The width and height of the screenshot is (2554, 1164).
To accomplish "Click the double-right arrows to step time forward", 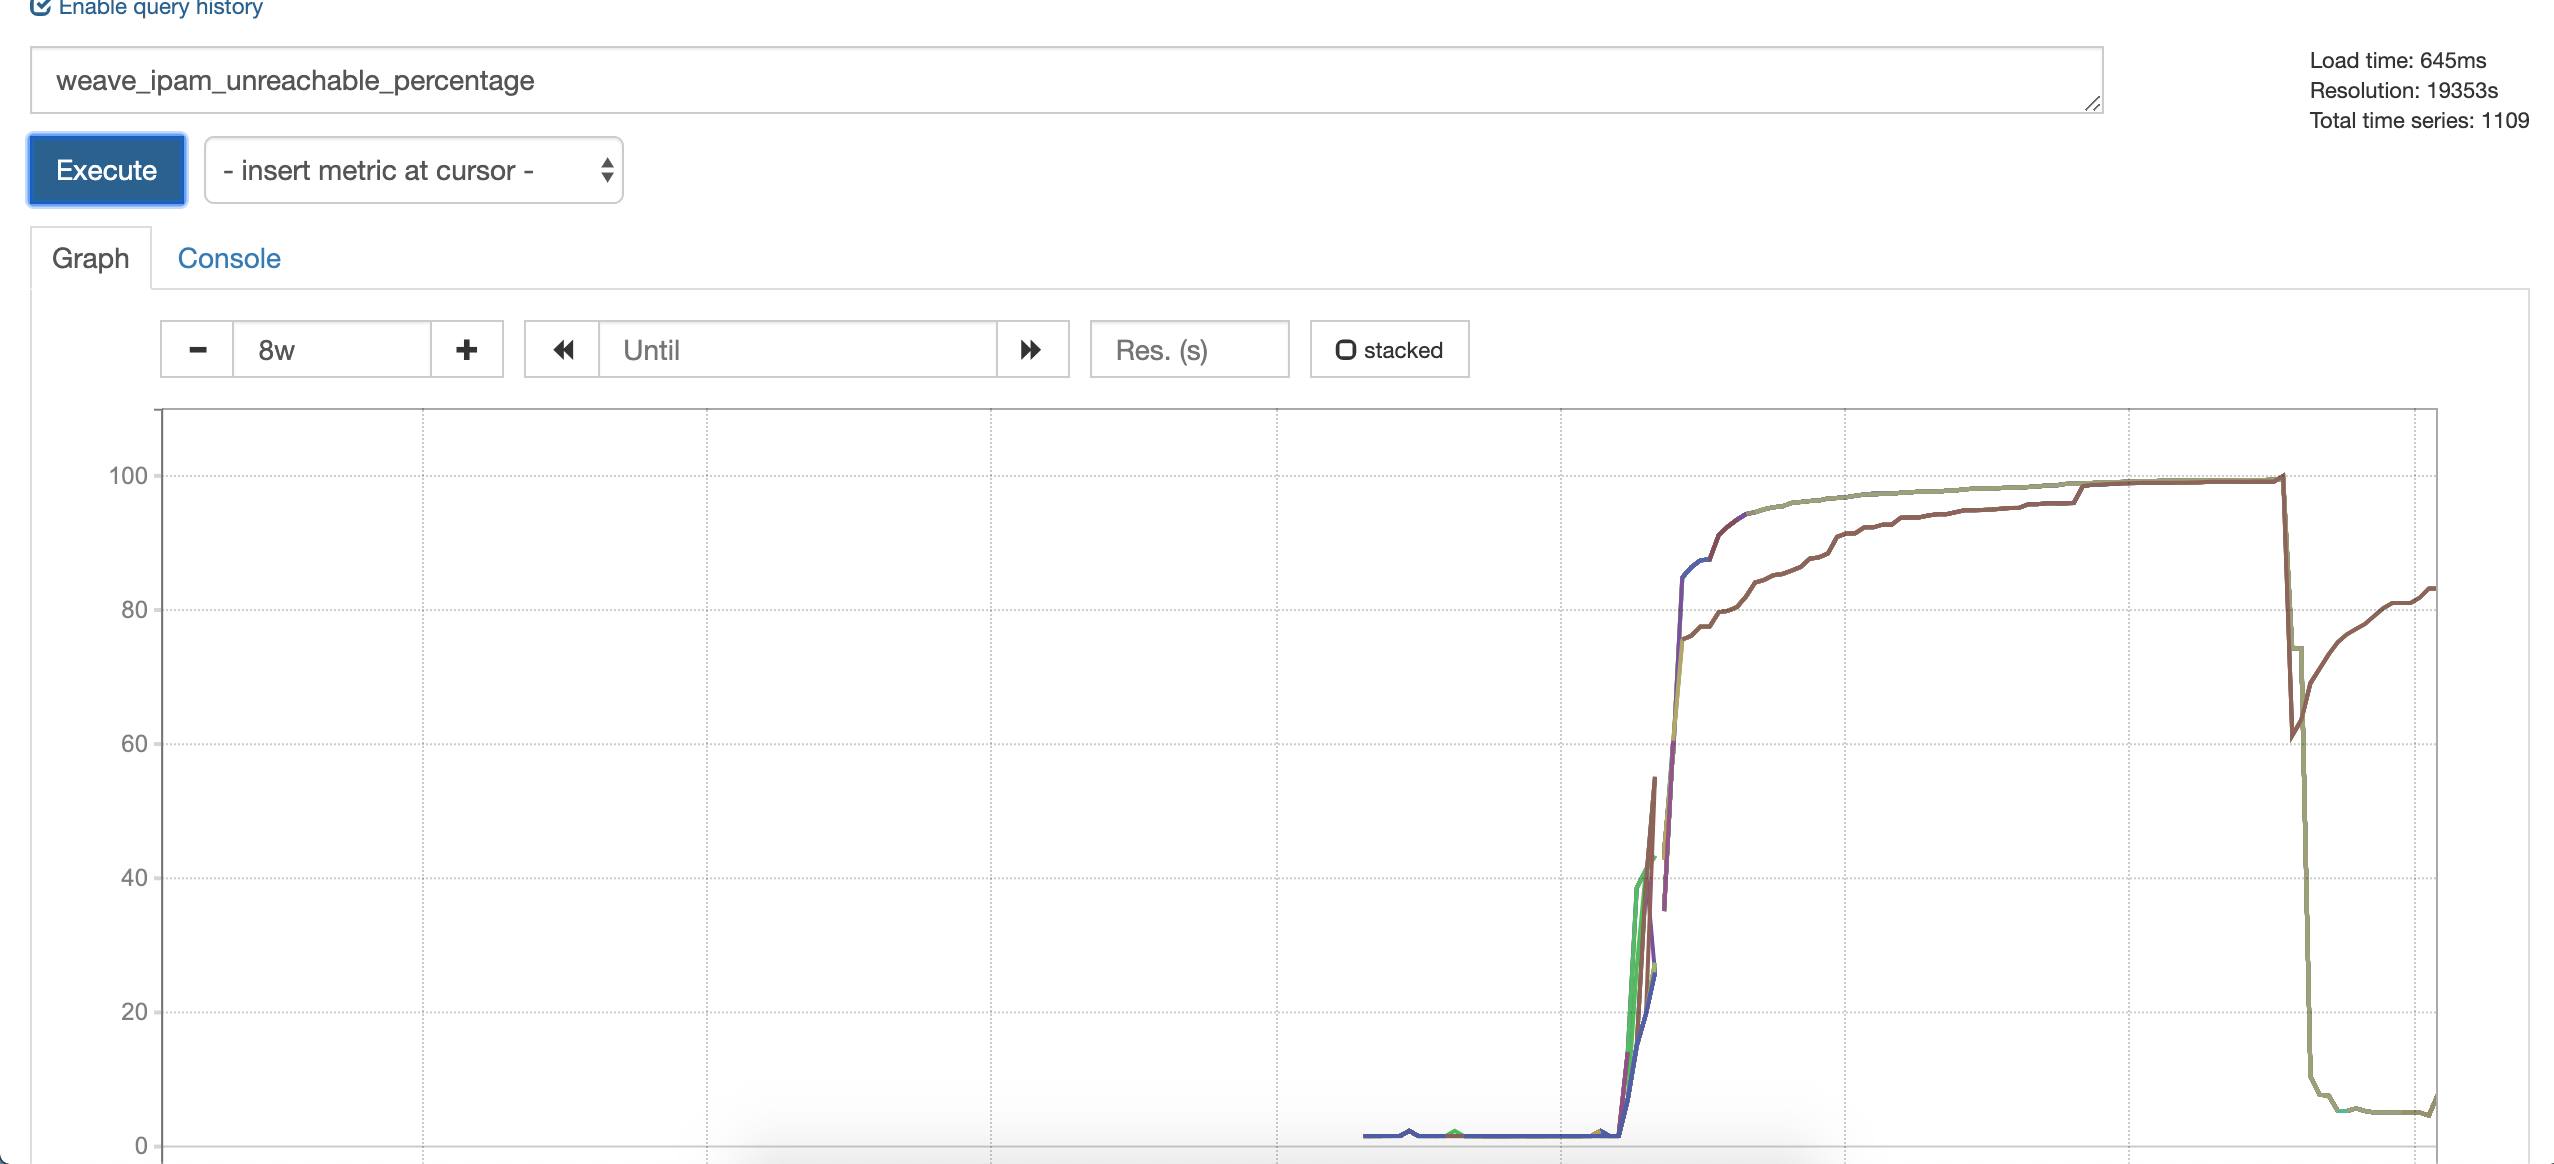I will click(1030, 349).
